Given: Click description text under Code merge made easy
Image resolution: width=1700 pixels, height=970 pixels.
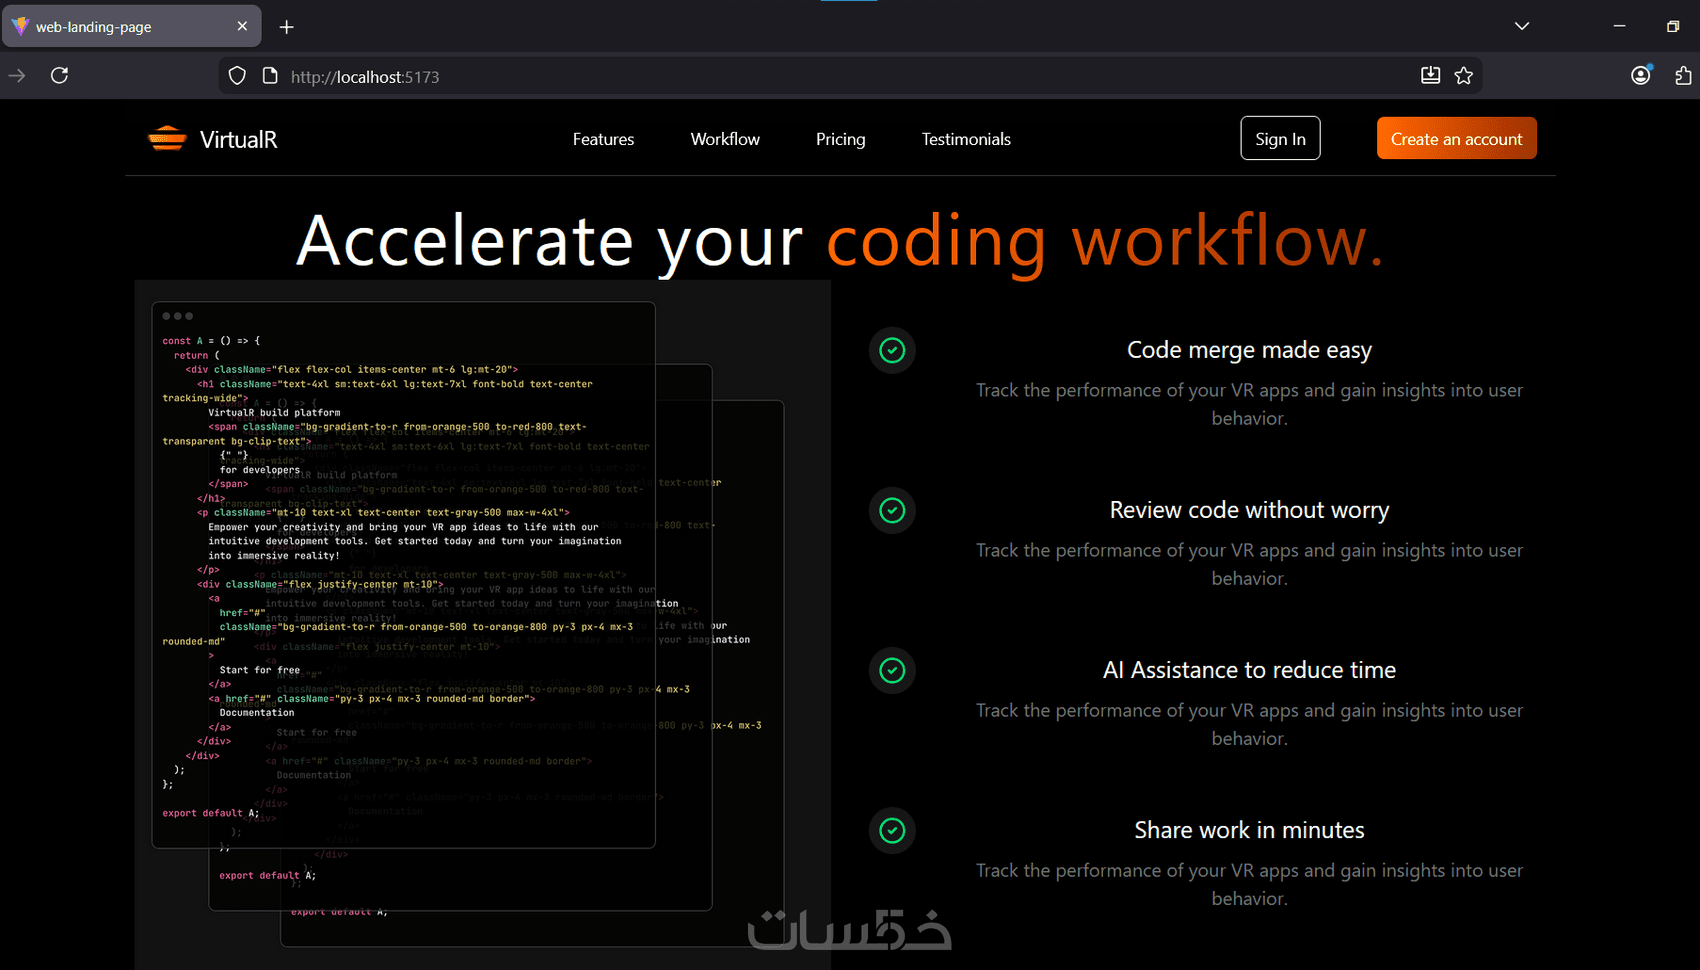Looking at the screenshot, I should coord(1249,404).
